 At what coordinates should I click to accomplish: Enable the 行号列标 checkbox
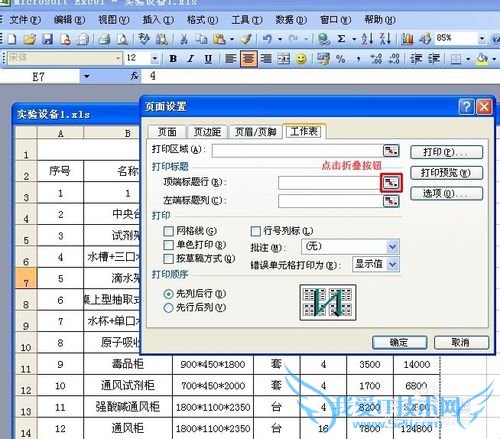(255, 231)
